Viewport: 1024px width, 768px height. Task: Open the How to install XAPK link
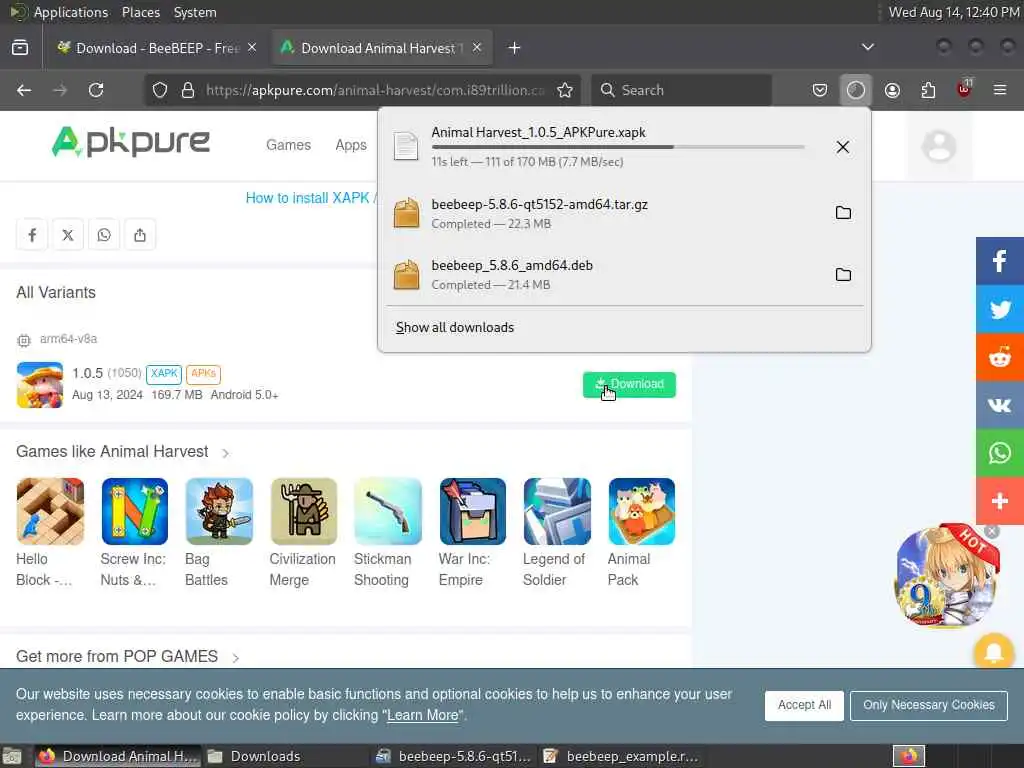pyautogui.click(x=308, y=198)
